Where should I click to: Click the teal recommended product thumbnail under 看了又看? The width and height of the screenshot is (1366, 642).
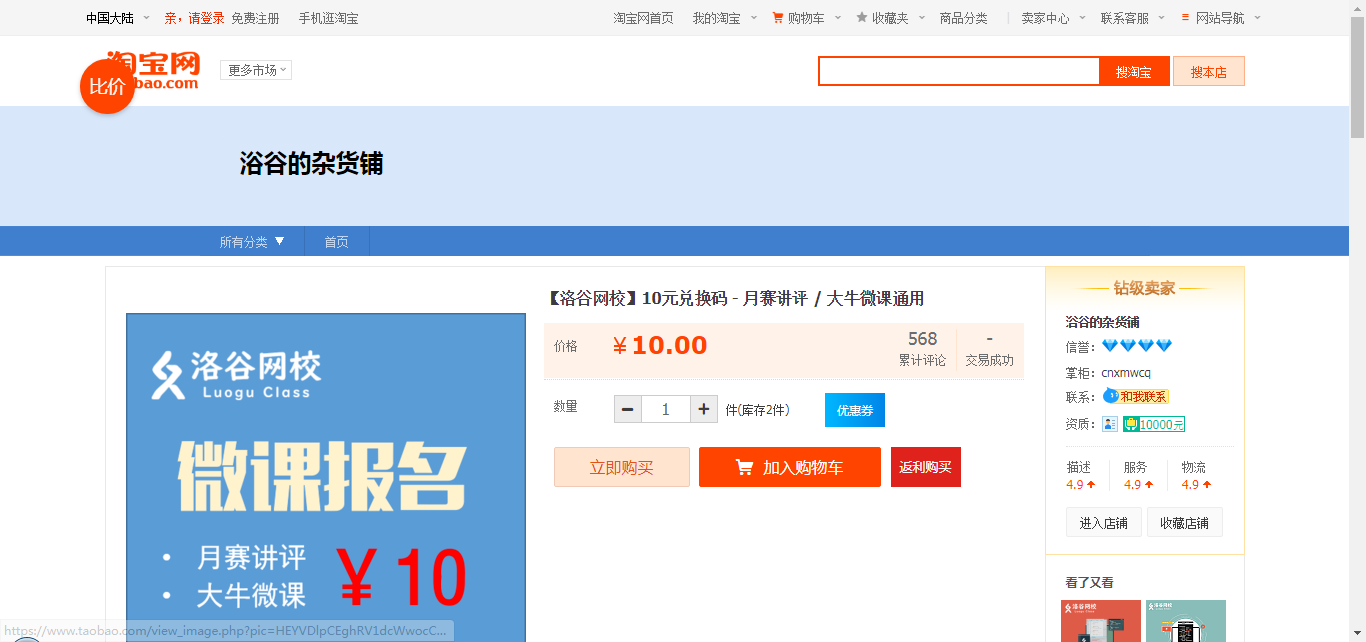point(1186,621)
